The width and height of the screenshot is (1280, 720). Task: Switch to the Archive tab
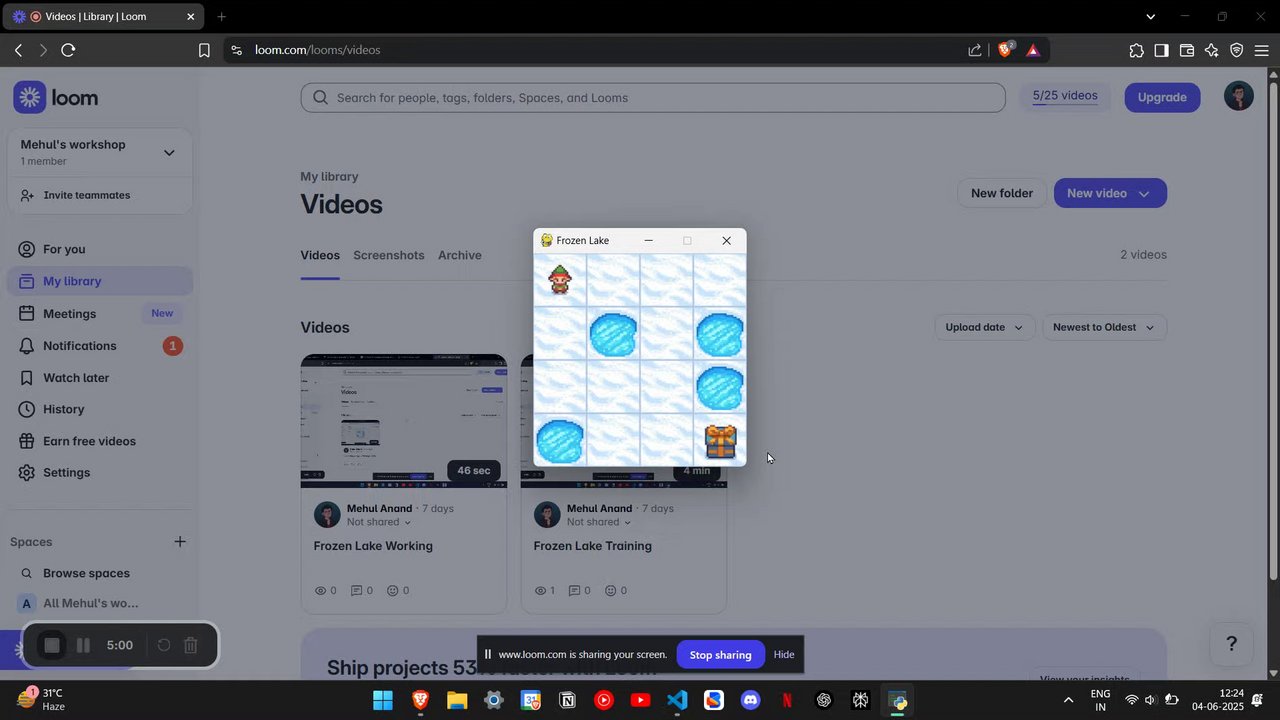click(460, 255)
